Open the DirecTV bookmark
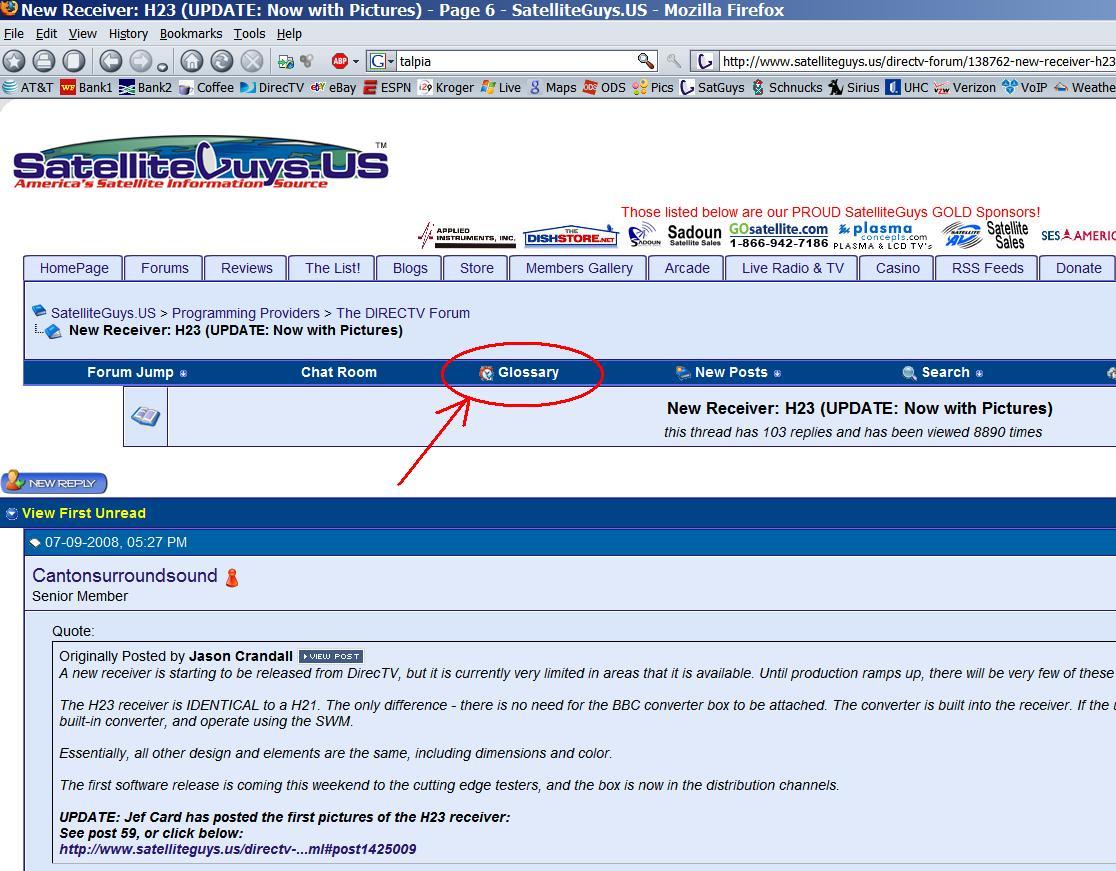 click(x=272, y=88)
